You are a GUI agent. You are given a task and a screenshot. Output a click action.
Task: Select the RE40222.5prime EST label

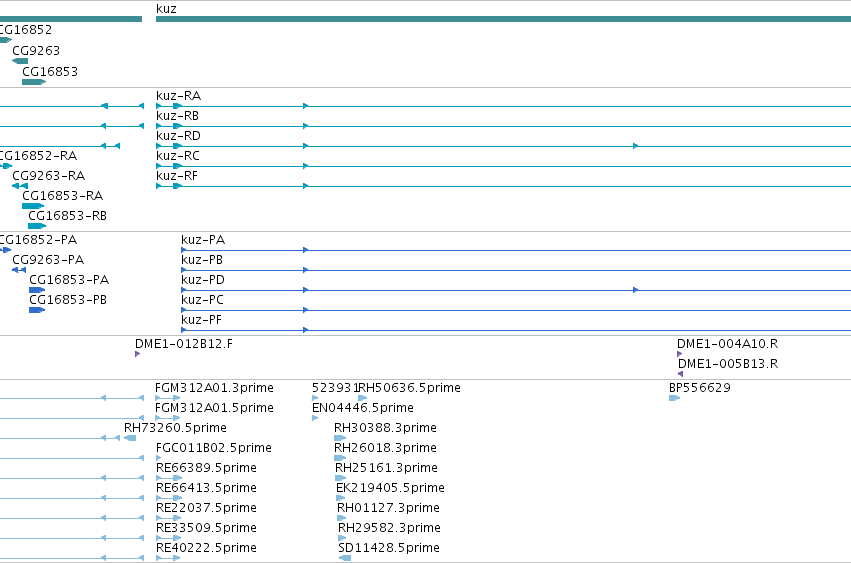point(206,548)
